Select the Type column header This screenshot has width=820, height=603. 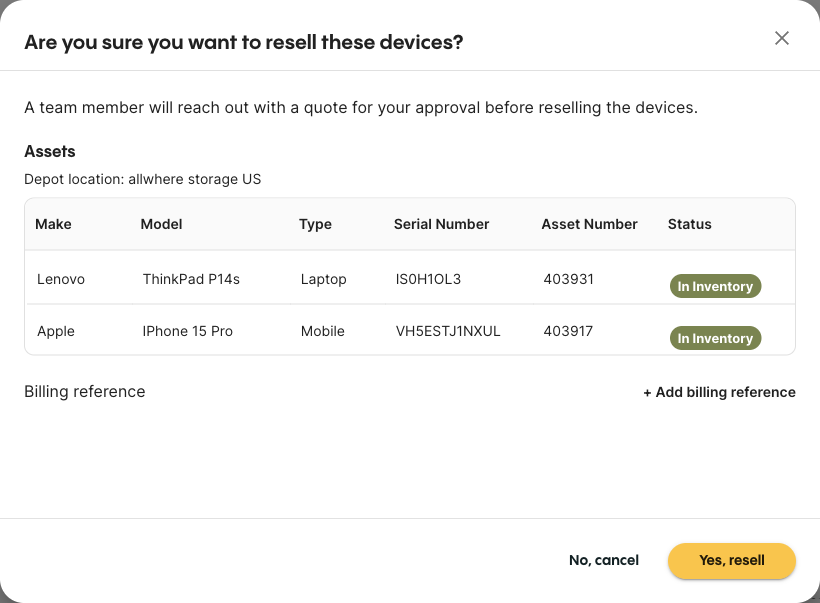315,224
